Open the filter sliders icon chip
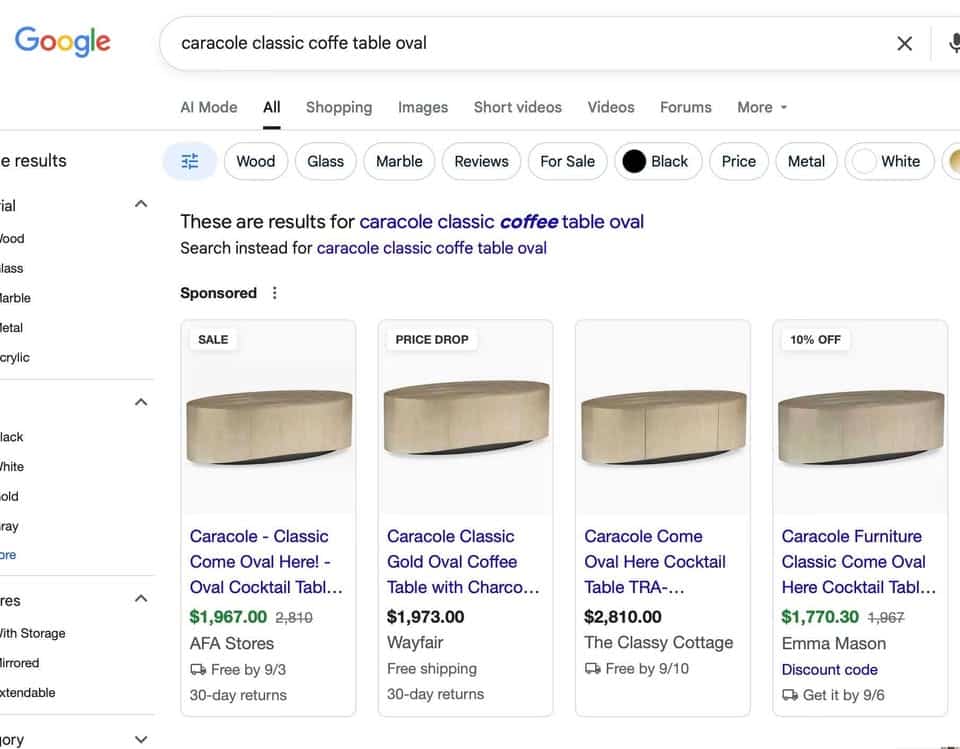This screenshot has width=960, height=749. click(x=190, y=161)
